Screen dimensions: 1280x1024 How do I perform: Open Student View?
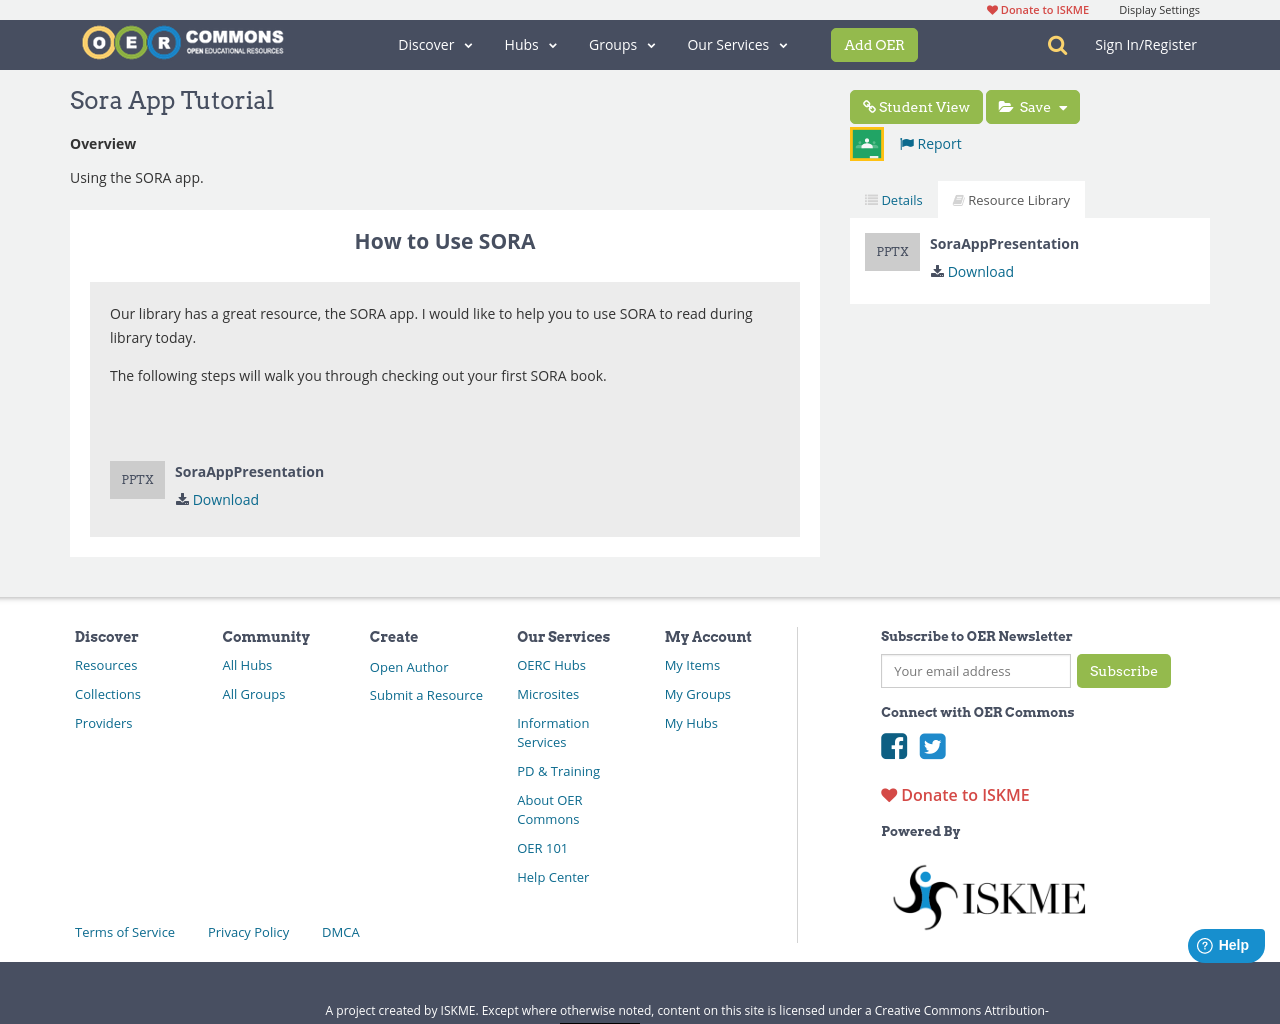[x=916, y=107]
